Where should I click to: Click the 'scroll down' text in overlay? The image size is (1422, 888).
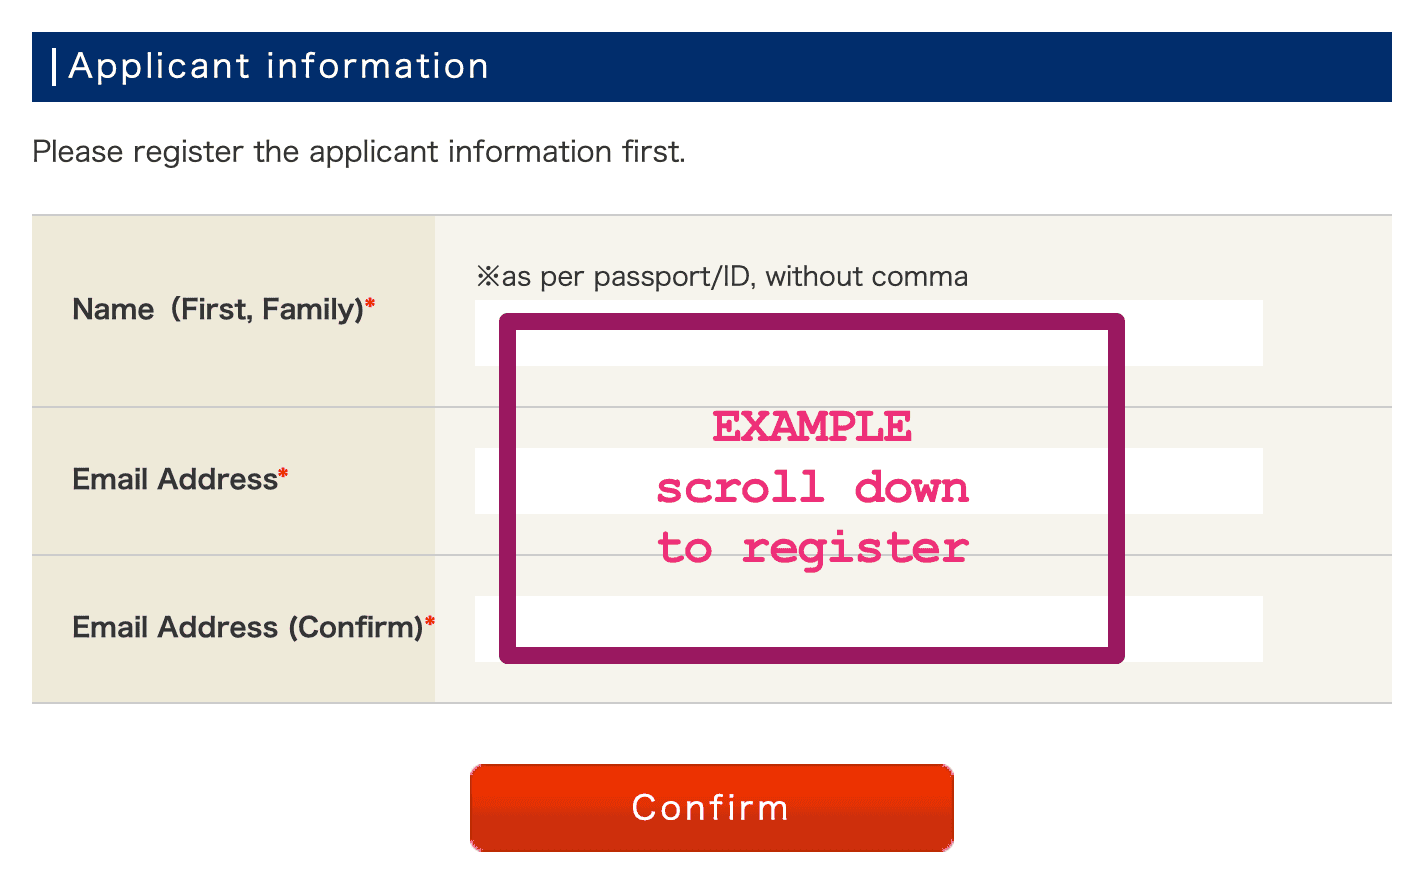point(811,489)
